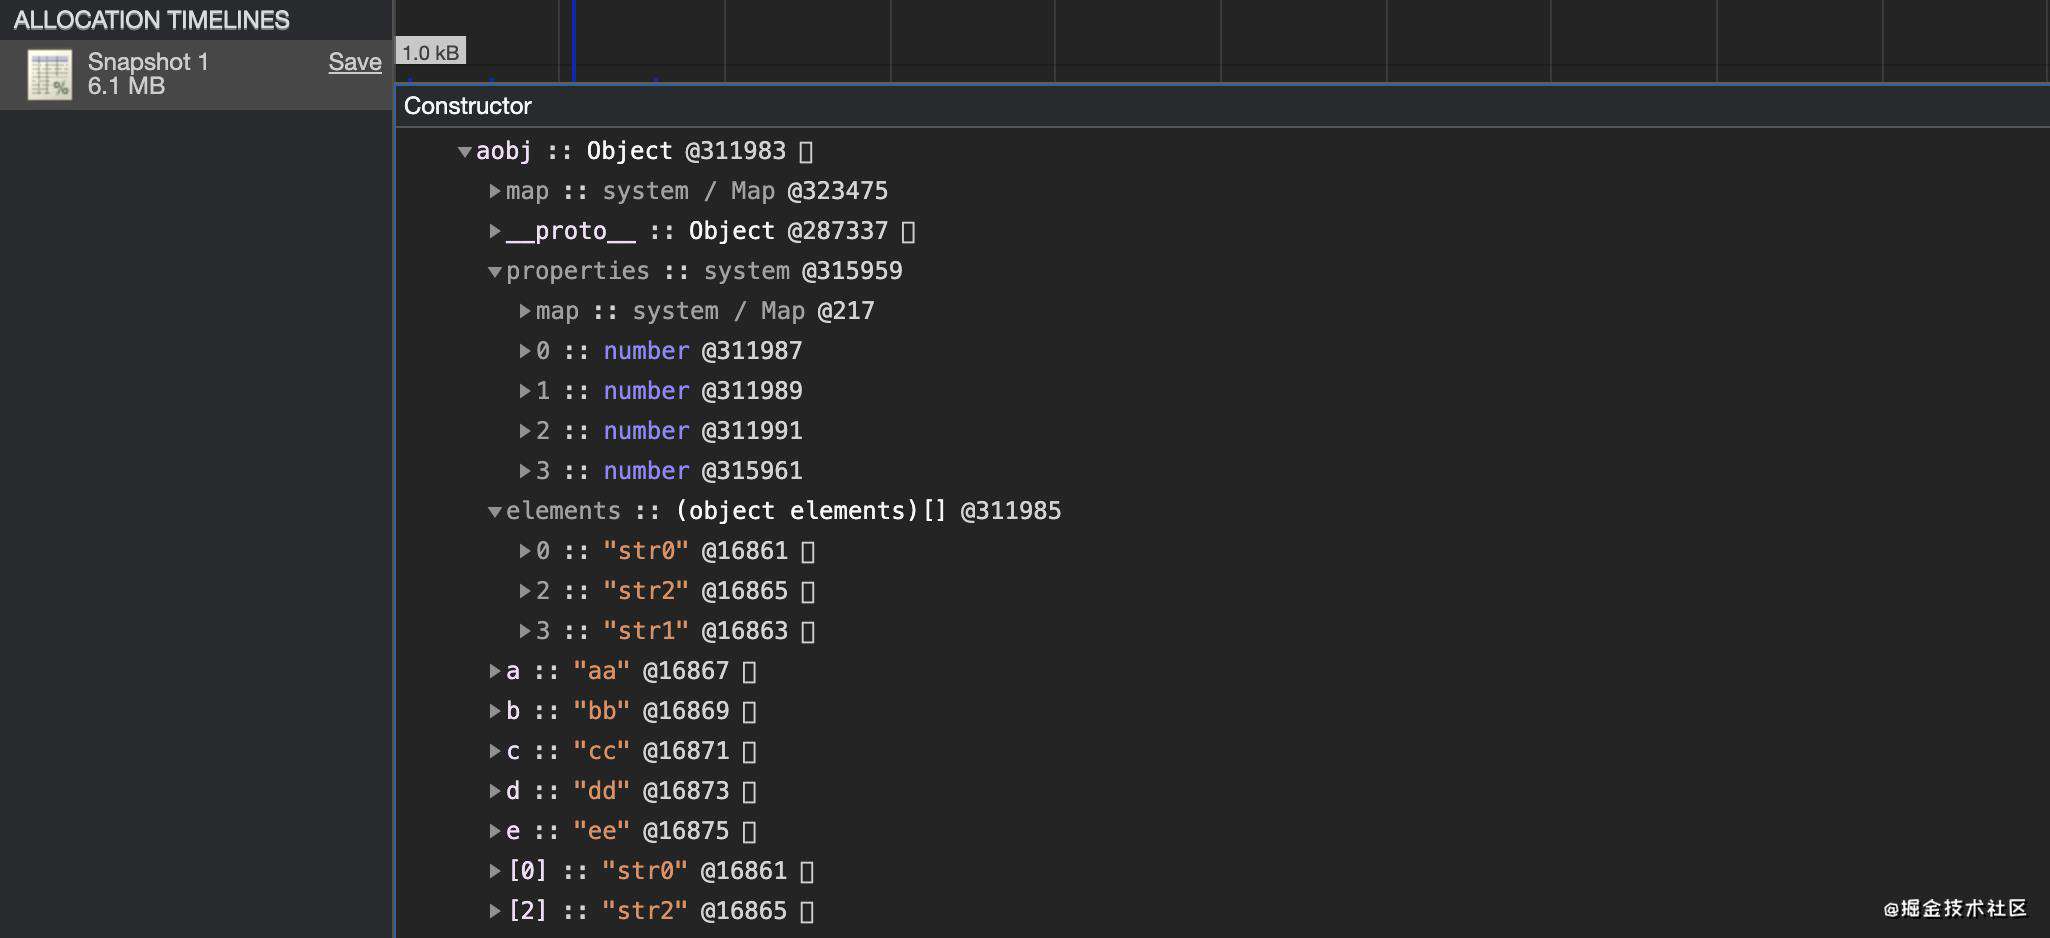
Task: Expand element 0 "str0" @16861
Action: (x=525, y=551)
